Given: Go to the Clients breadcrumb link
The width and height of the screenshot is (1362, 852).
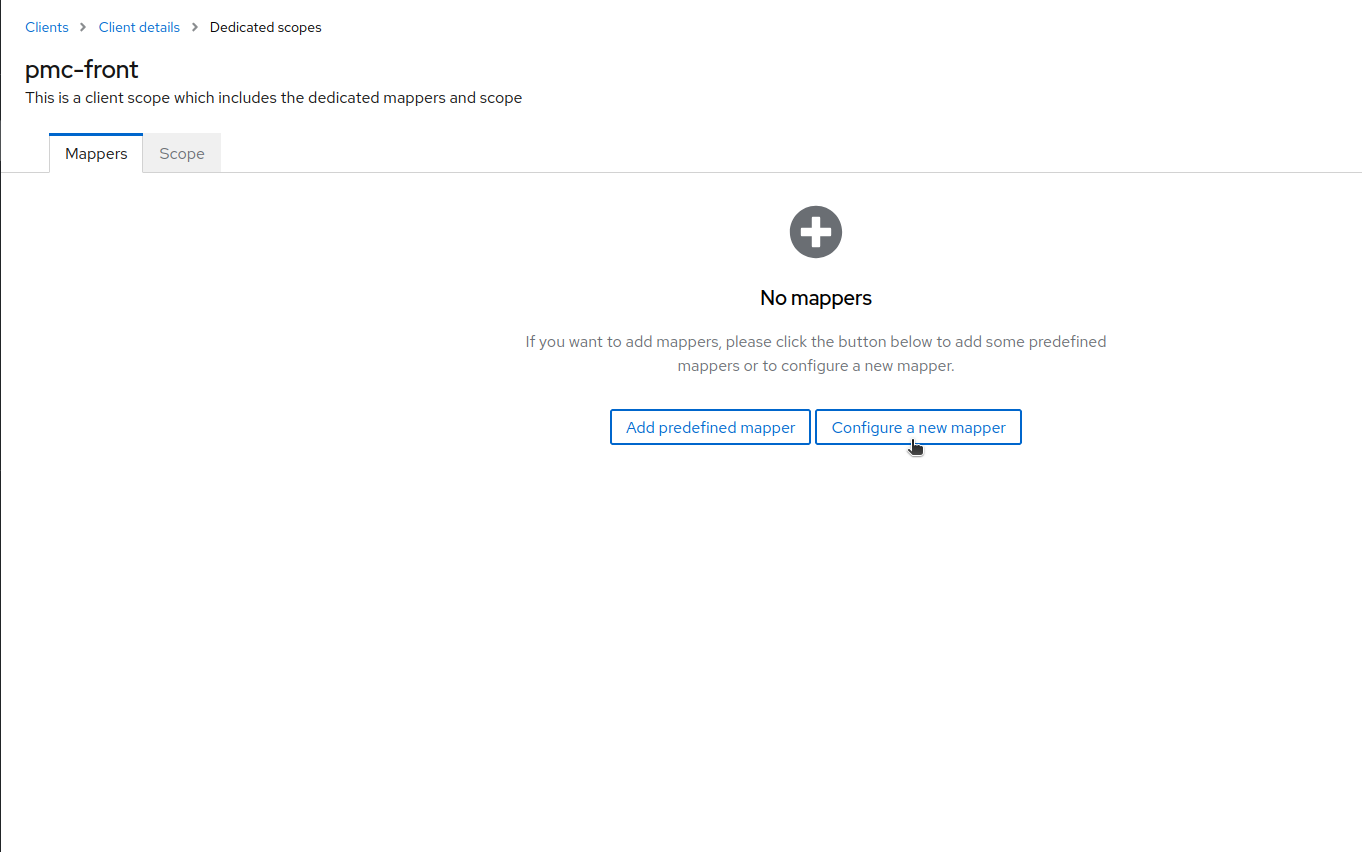Looking at the screenshot, I should point(47,28).
